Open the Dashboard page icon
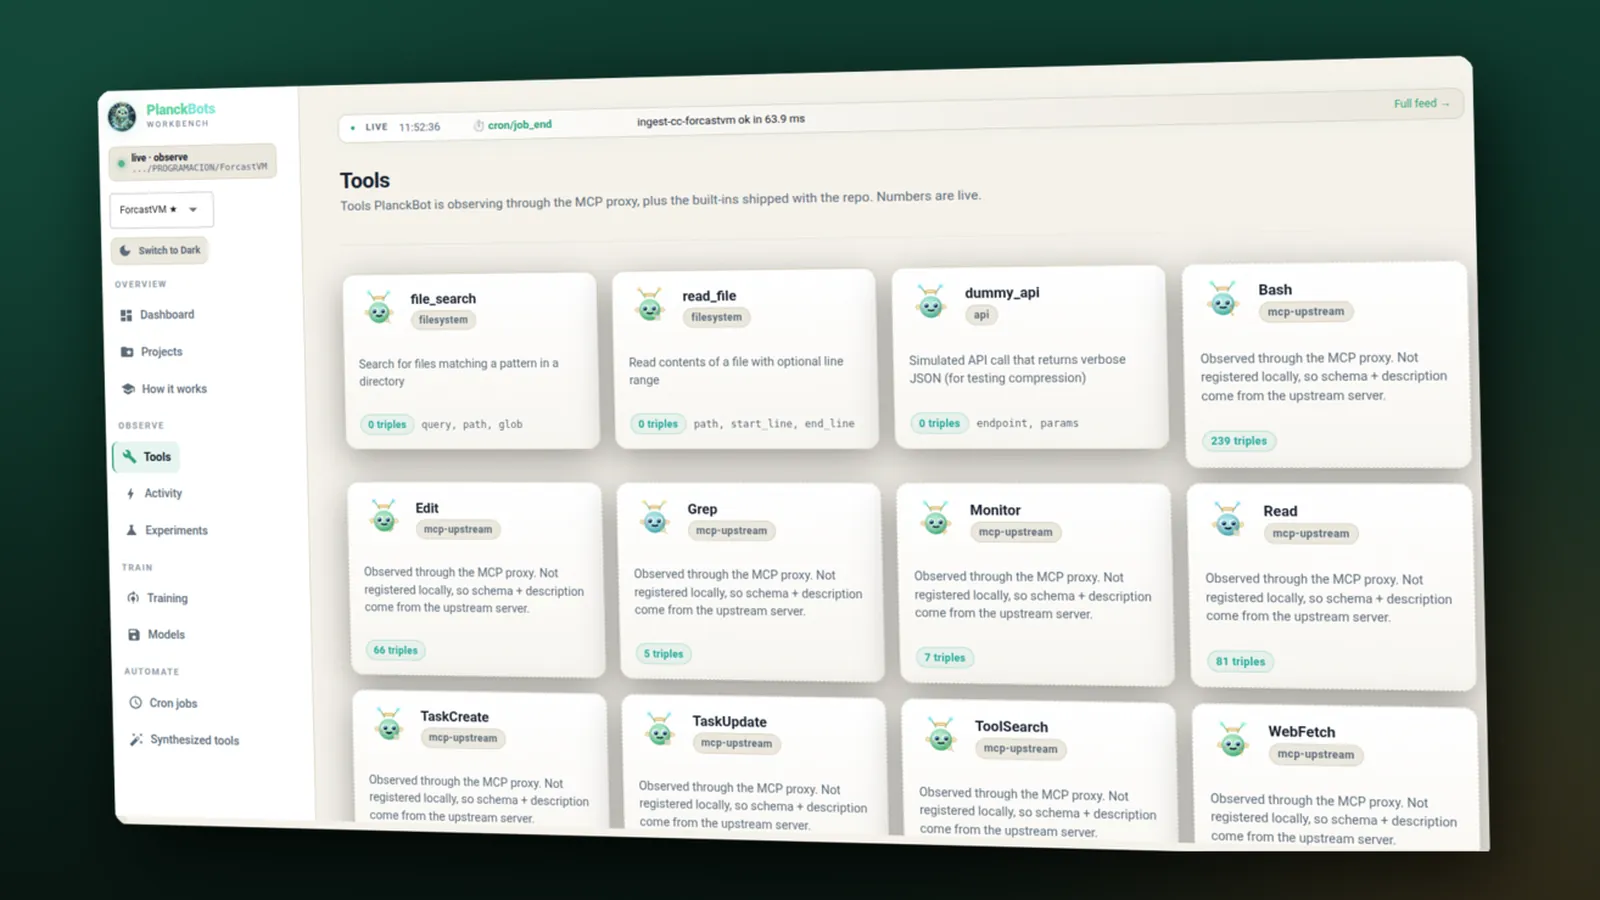The height and width of the screenshot is (900, 1600). coord(126,315)
